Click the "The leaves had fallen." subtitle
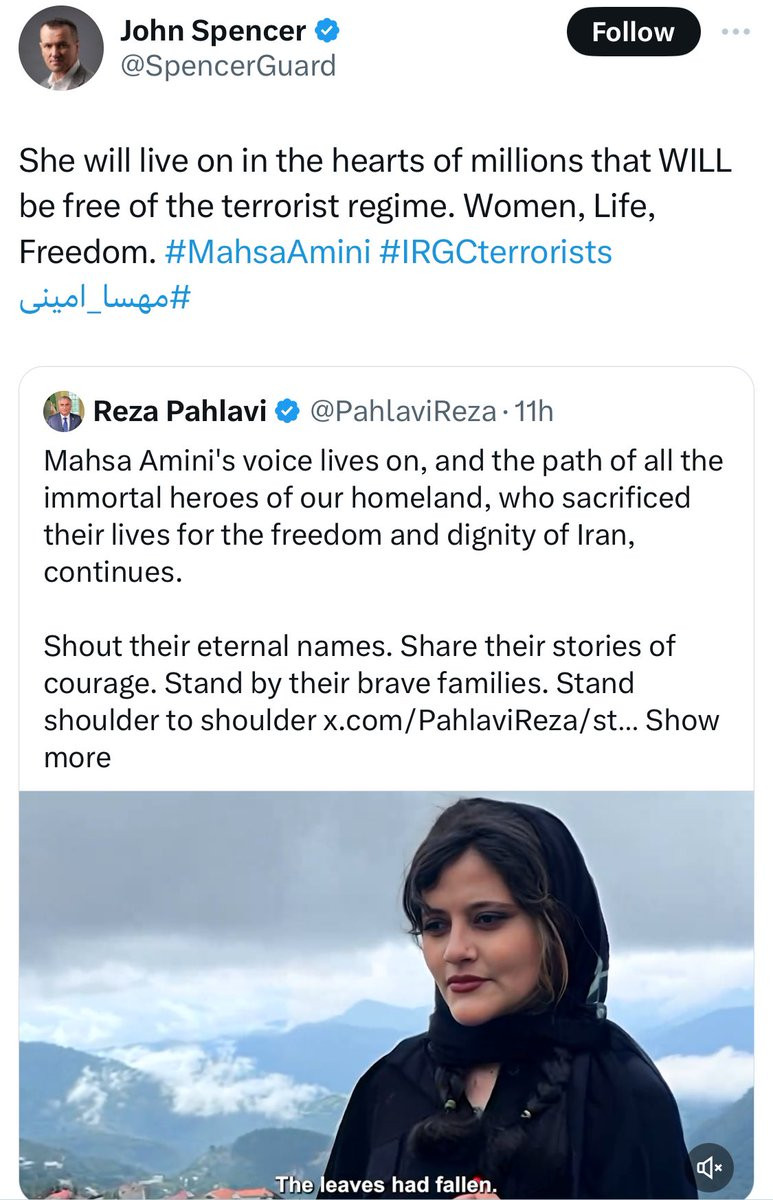This screenshot has width=773, height=1200. pyautogui.click(x=386, y=1184)
